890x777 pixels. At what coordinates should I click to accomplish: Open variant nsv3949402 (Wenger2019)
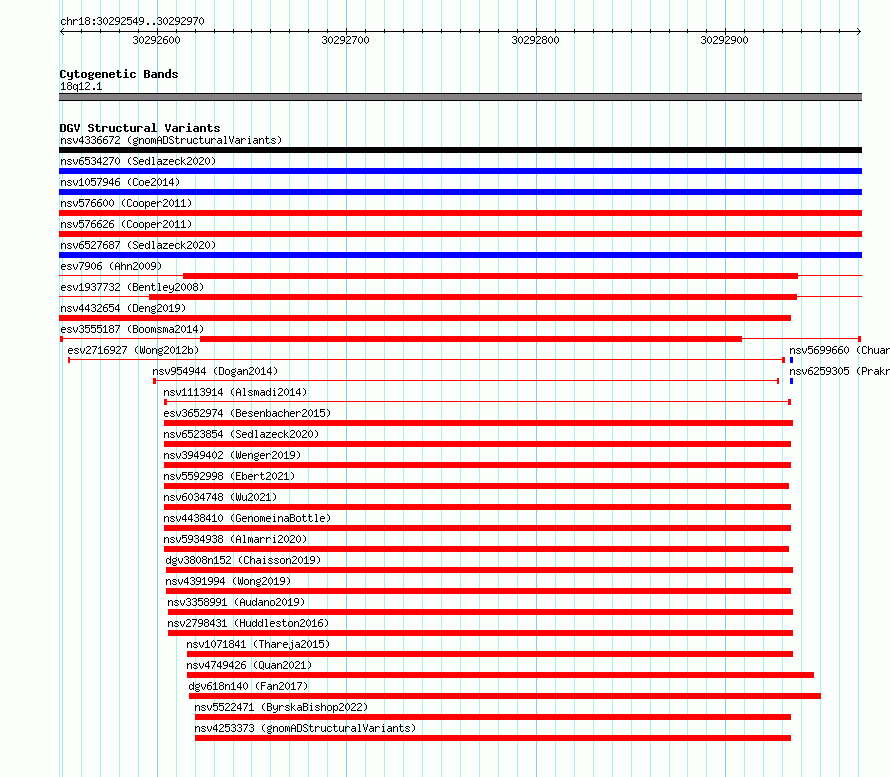click(232, 455)
